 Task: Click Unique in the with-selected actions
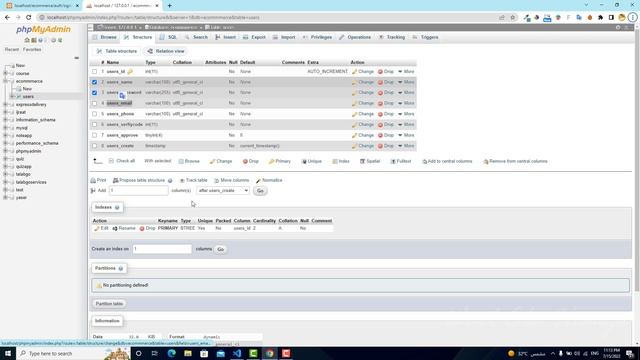click(311, 161)
